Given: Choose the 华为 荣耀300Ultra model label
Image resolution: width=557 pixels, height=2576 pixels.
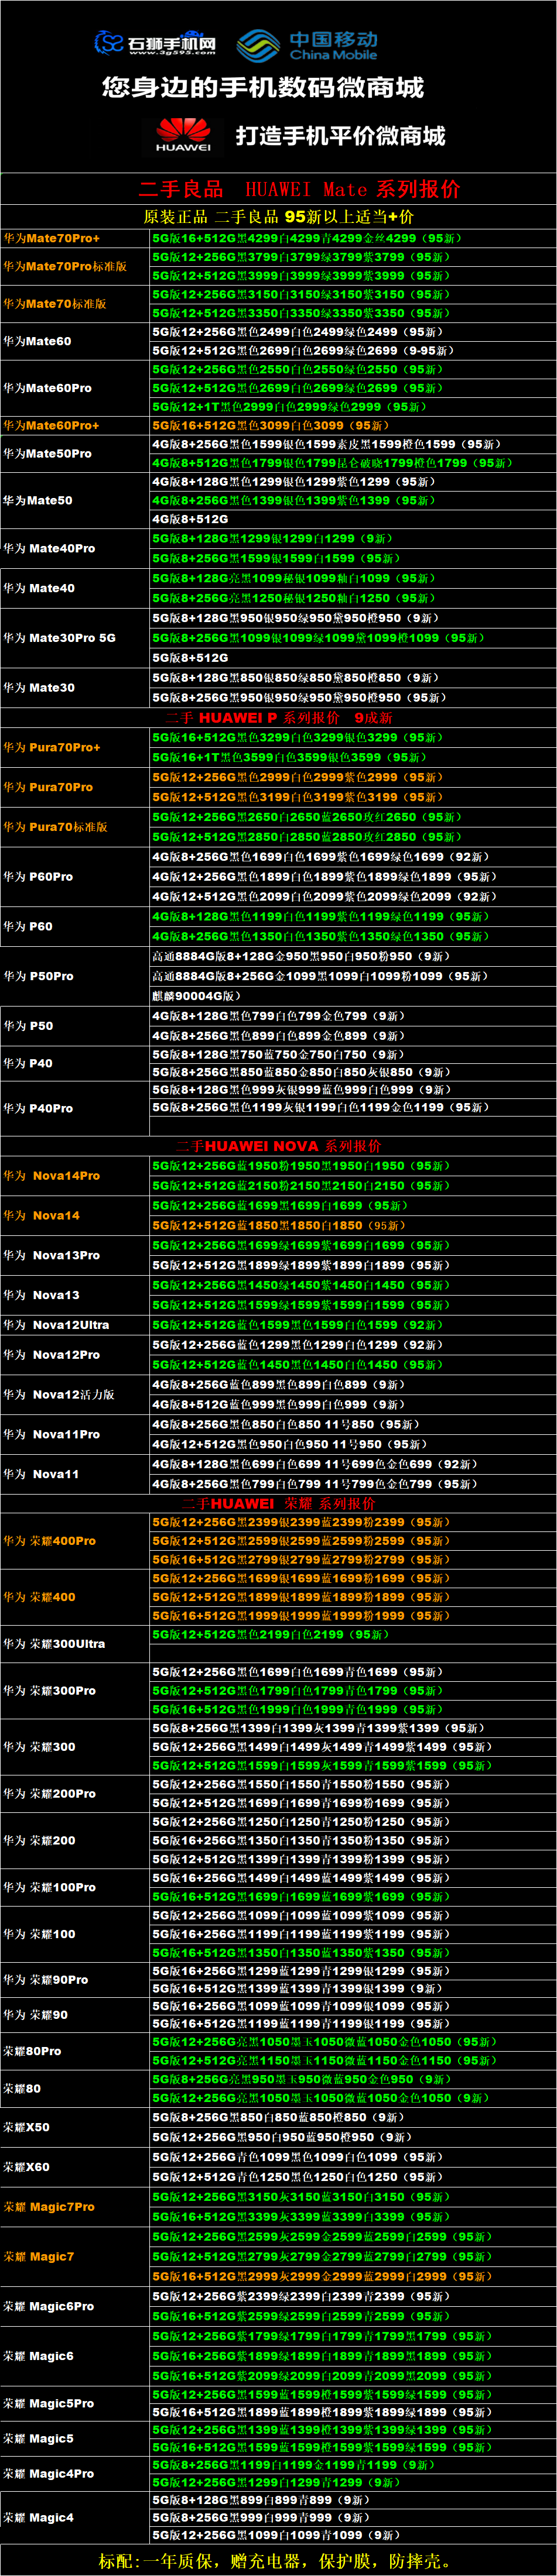Looking at the screenshot, I should point(54,1643).
